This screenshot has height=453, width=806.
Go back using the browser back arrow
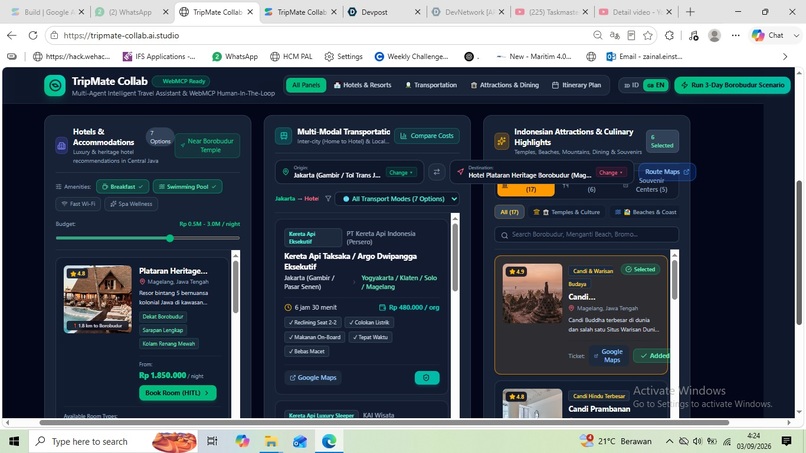pyautogui.click(x=11, y=35)
